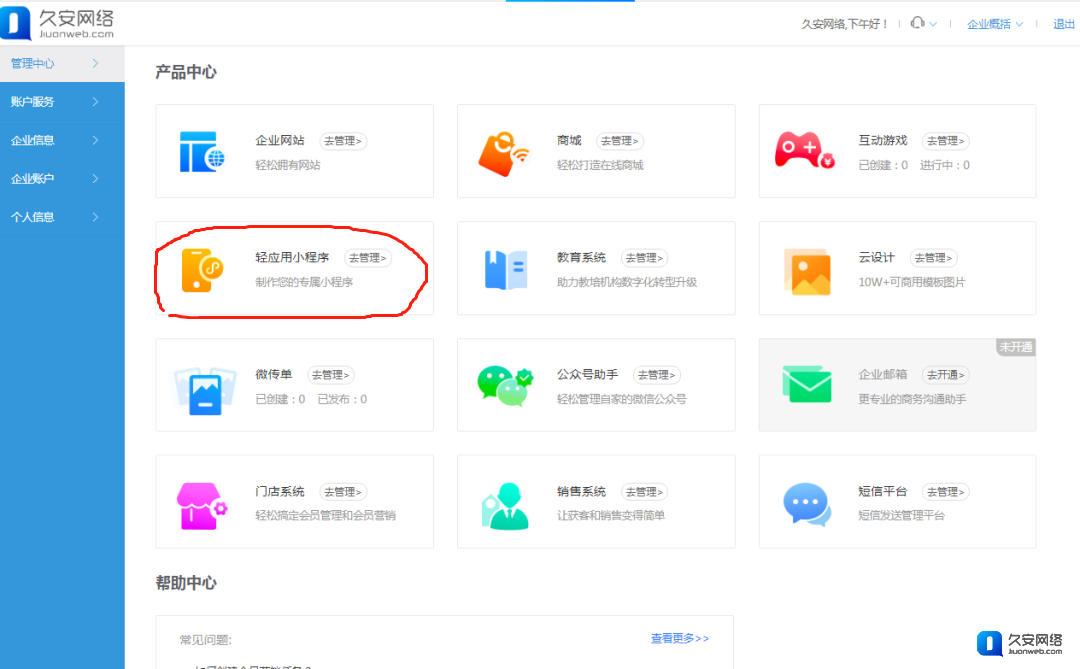This screenshot has height=669, width=1080.
Task: Click 去管理 button for 门店系统
Action: pyautogui.click(x=343, y=492)
